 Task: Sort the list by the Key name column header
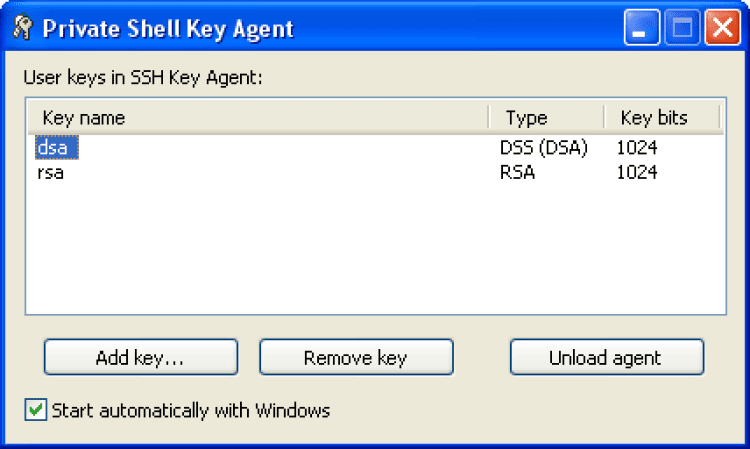point(257,118)
